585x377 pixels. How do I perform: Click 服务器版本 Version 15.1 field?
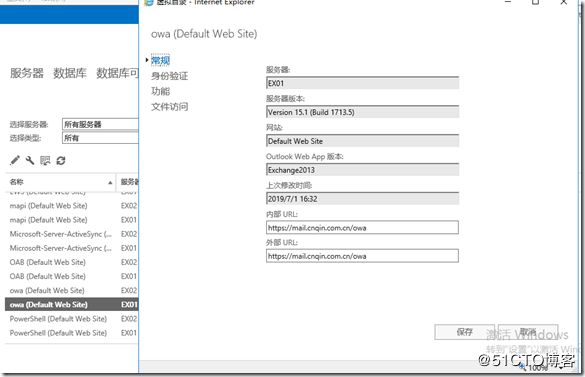coord(362,112)
